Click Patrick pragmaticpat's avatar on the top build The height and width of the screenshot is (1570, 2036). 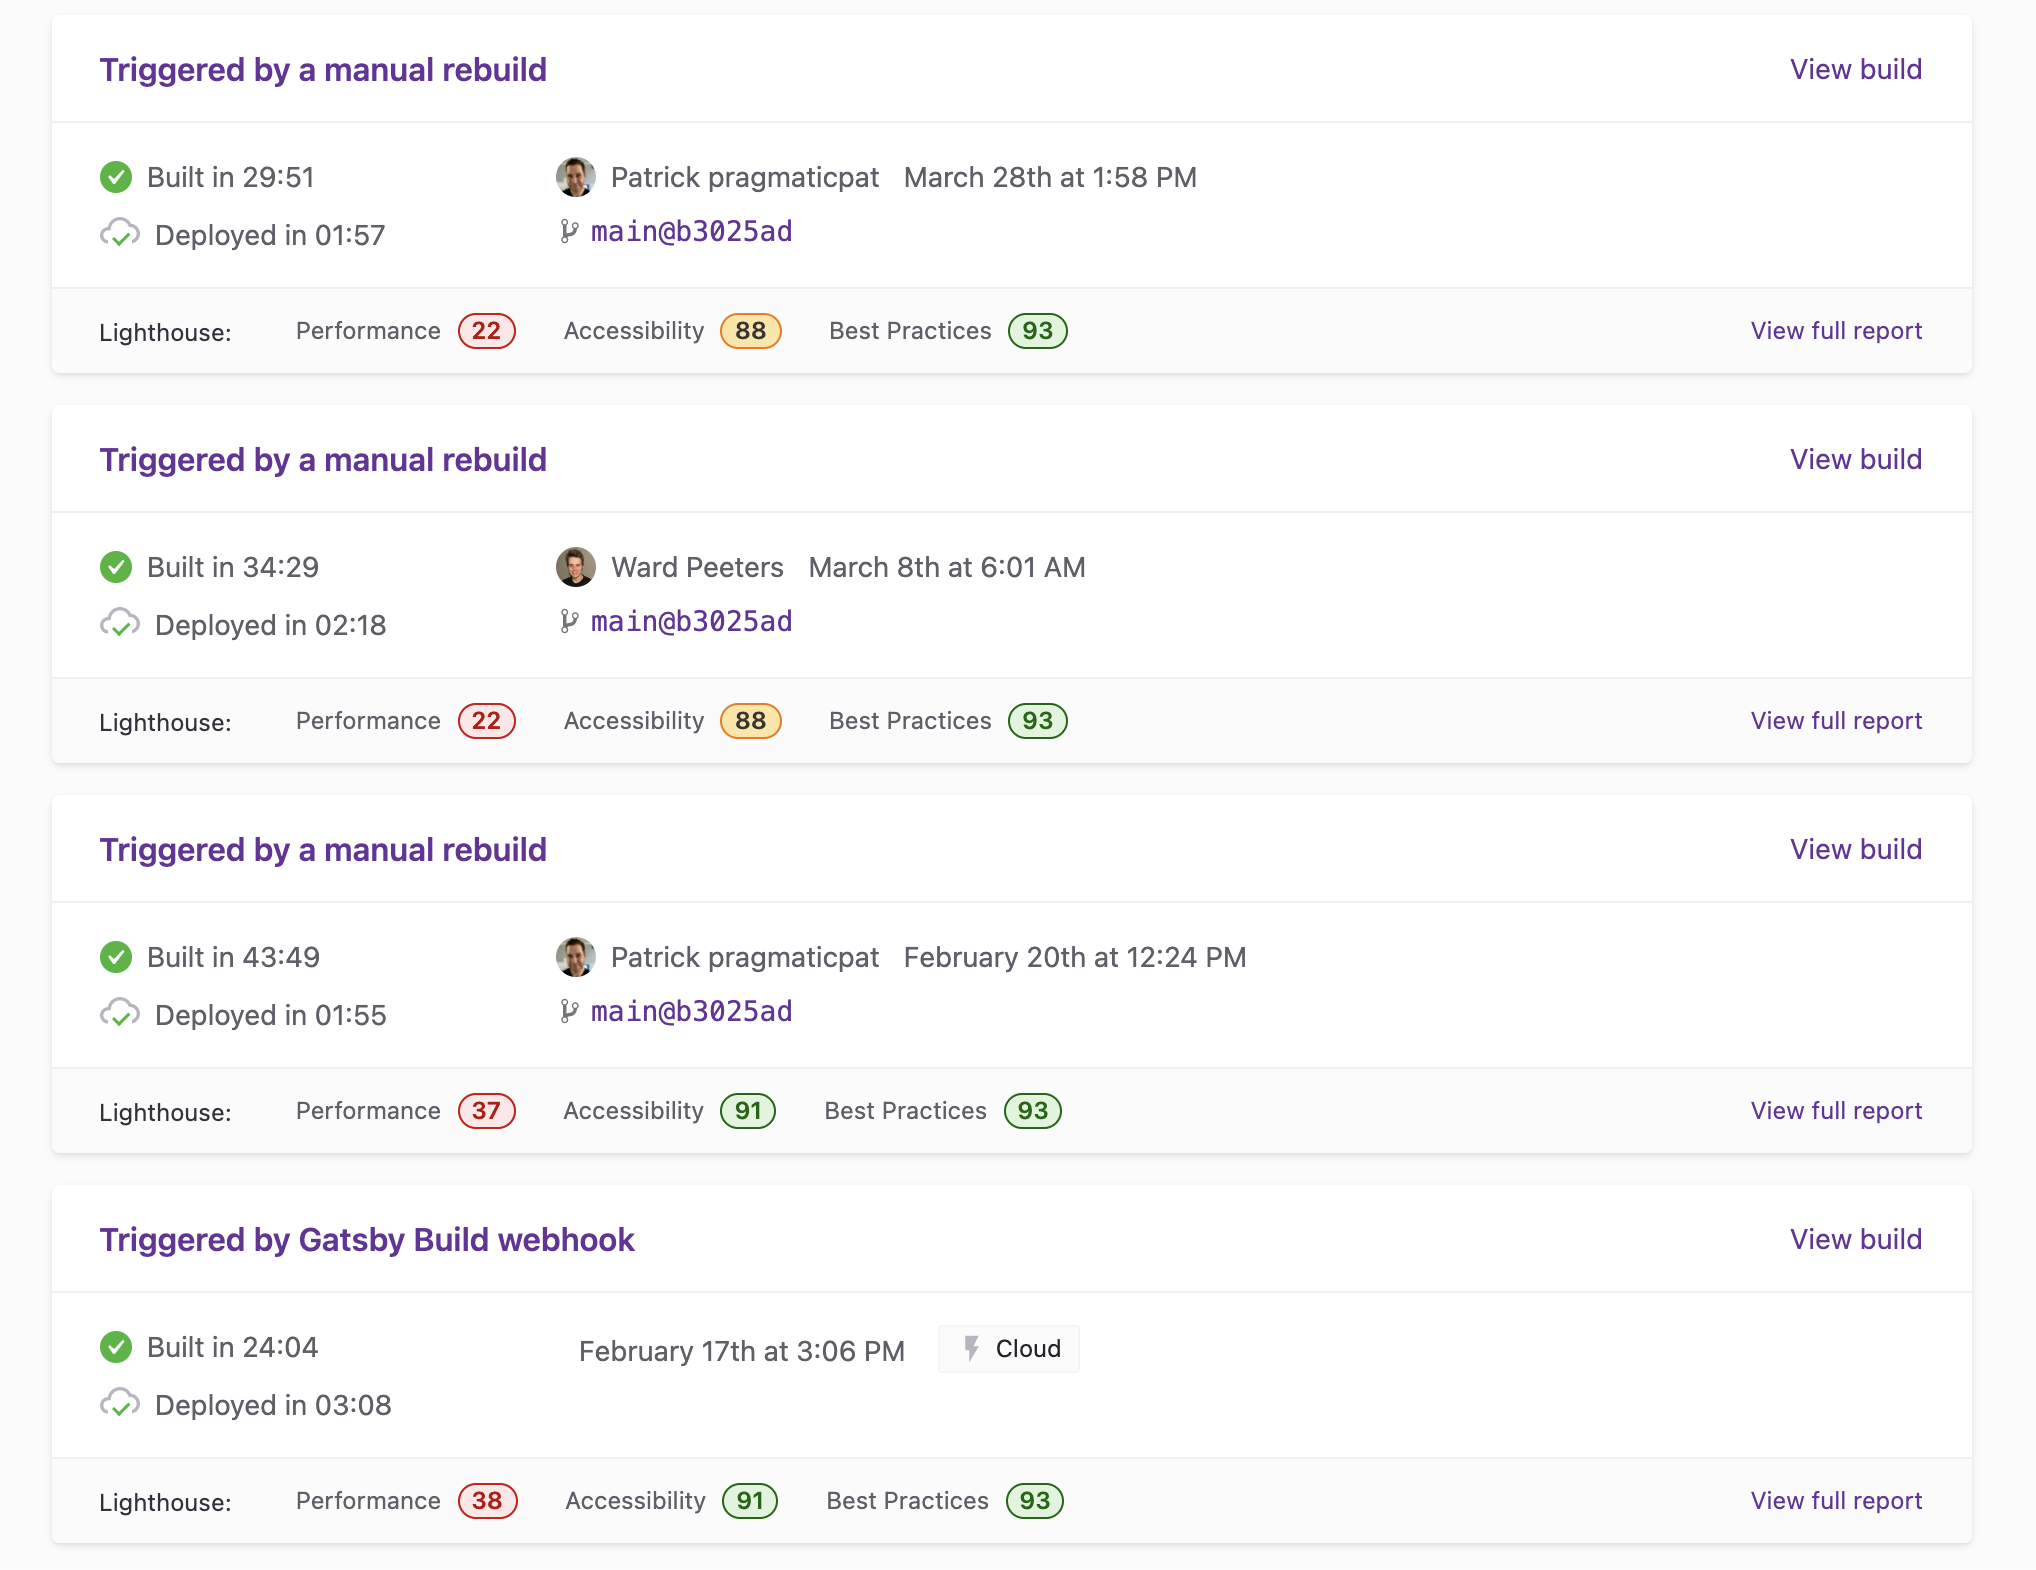(575, 177)
